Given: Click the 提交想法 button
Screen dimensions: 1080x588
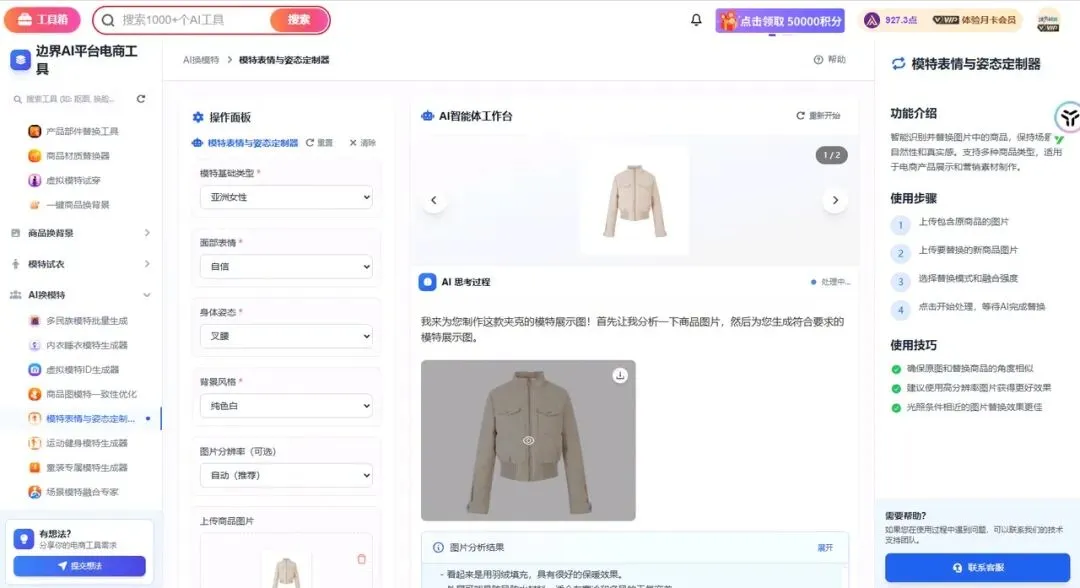Looking at the screenshot, I should coord(79,566).
